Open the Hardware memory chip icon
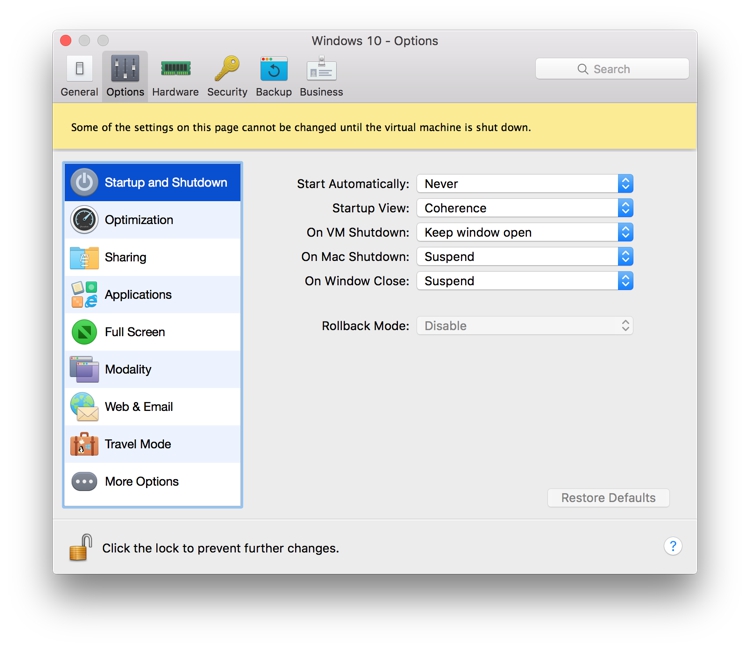750x649 pixels. pyautogui.click(x=176, y=68)
